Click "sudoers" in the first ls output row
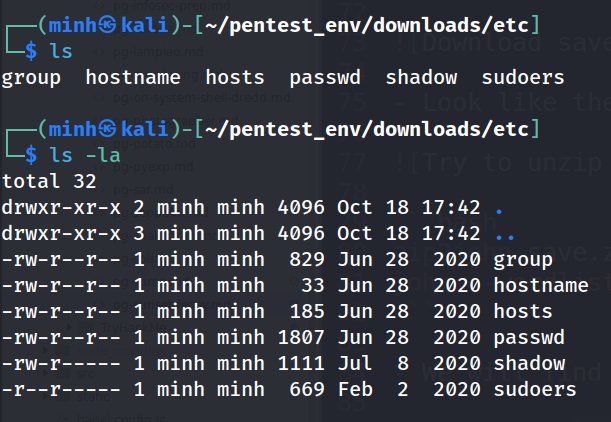The width and height of the screenshot is (611, 422). click(523, 76)
